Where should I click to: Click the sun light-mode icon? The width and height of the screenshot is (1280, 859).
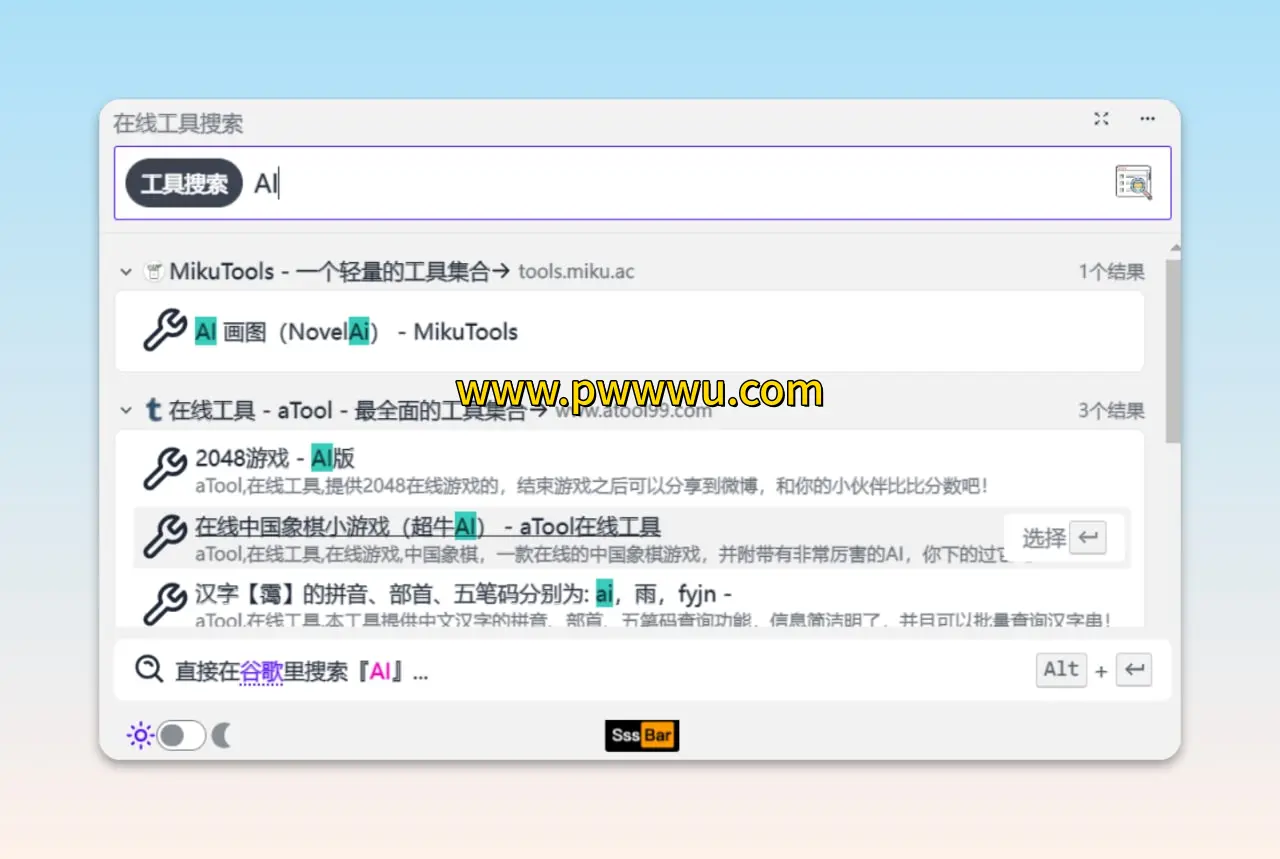pos(140,736)
